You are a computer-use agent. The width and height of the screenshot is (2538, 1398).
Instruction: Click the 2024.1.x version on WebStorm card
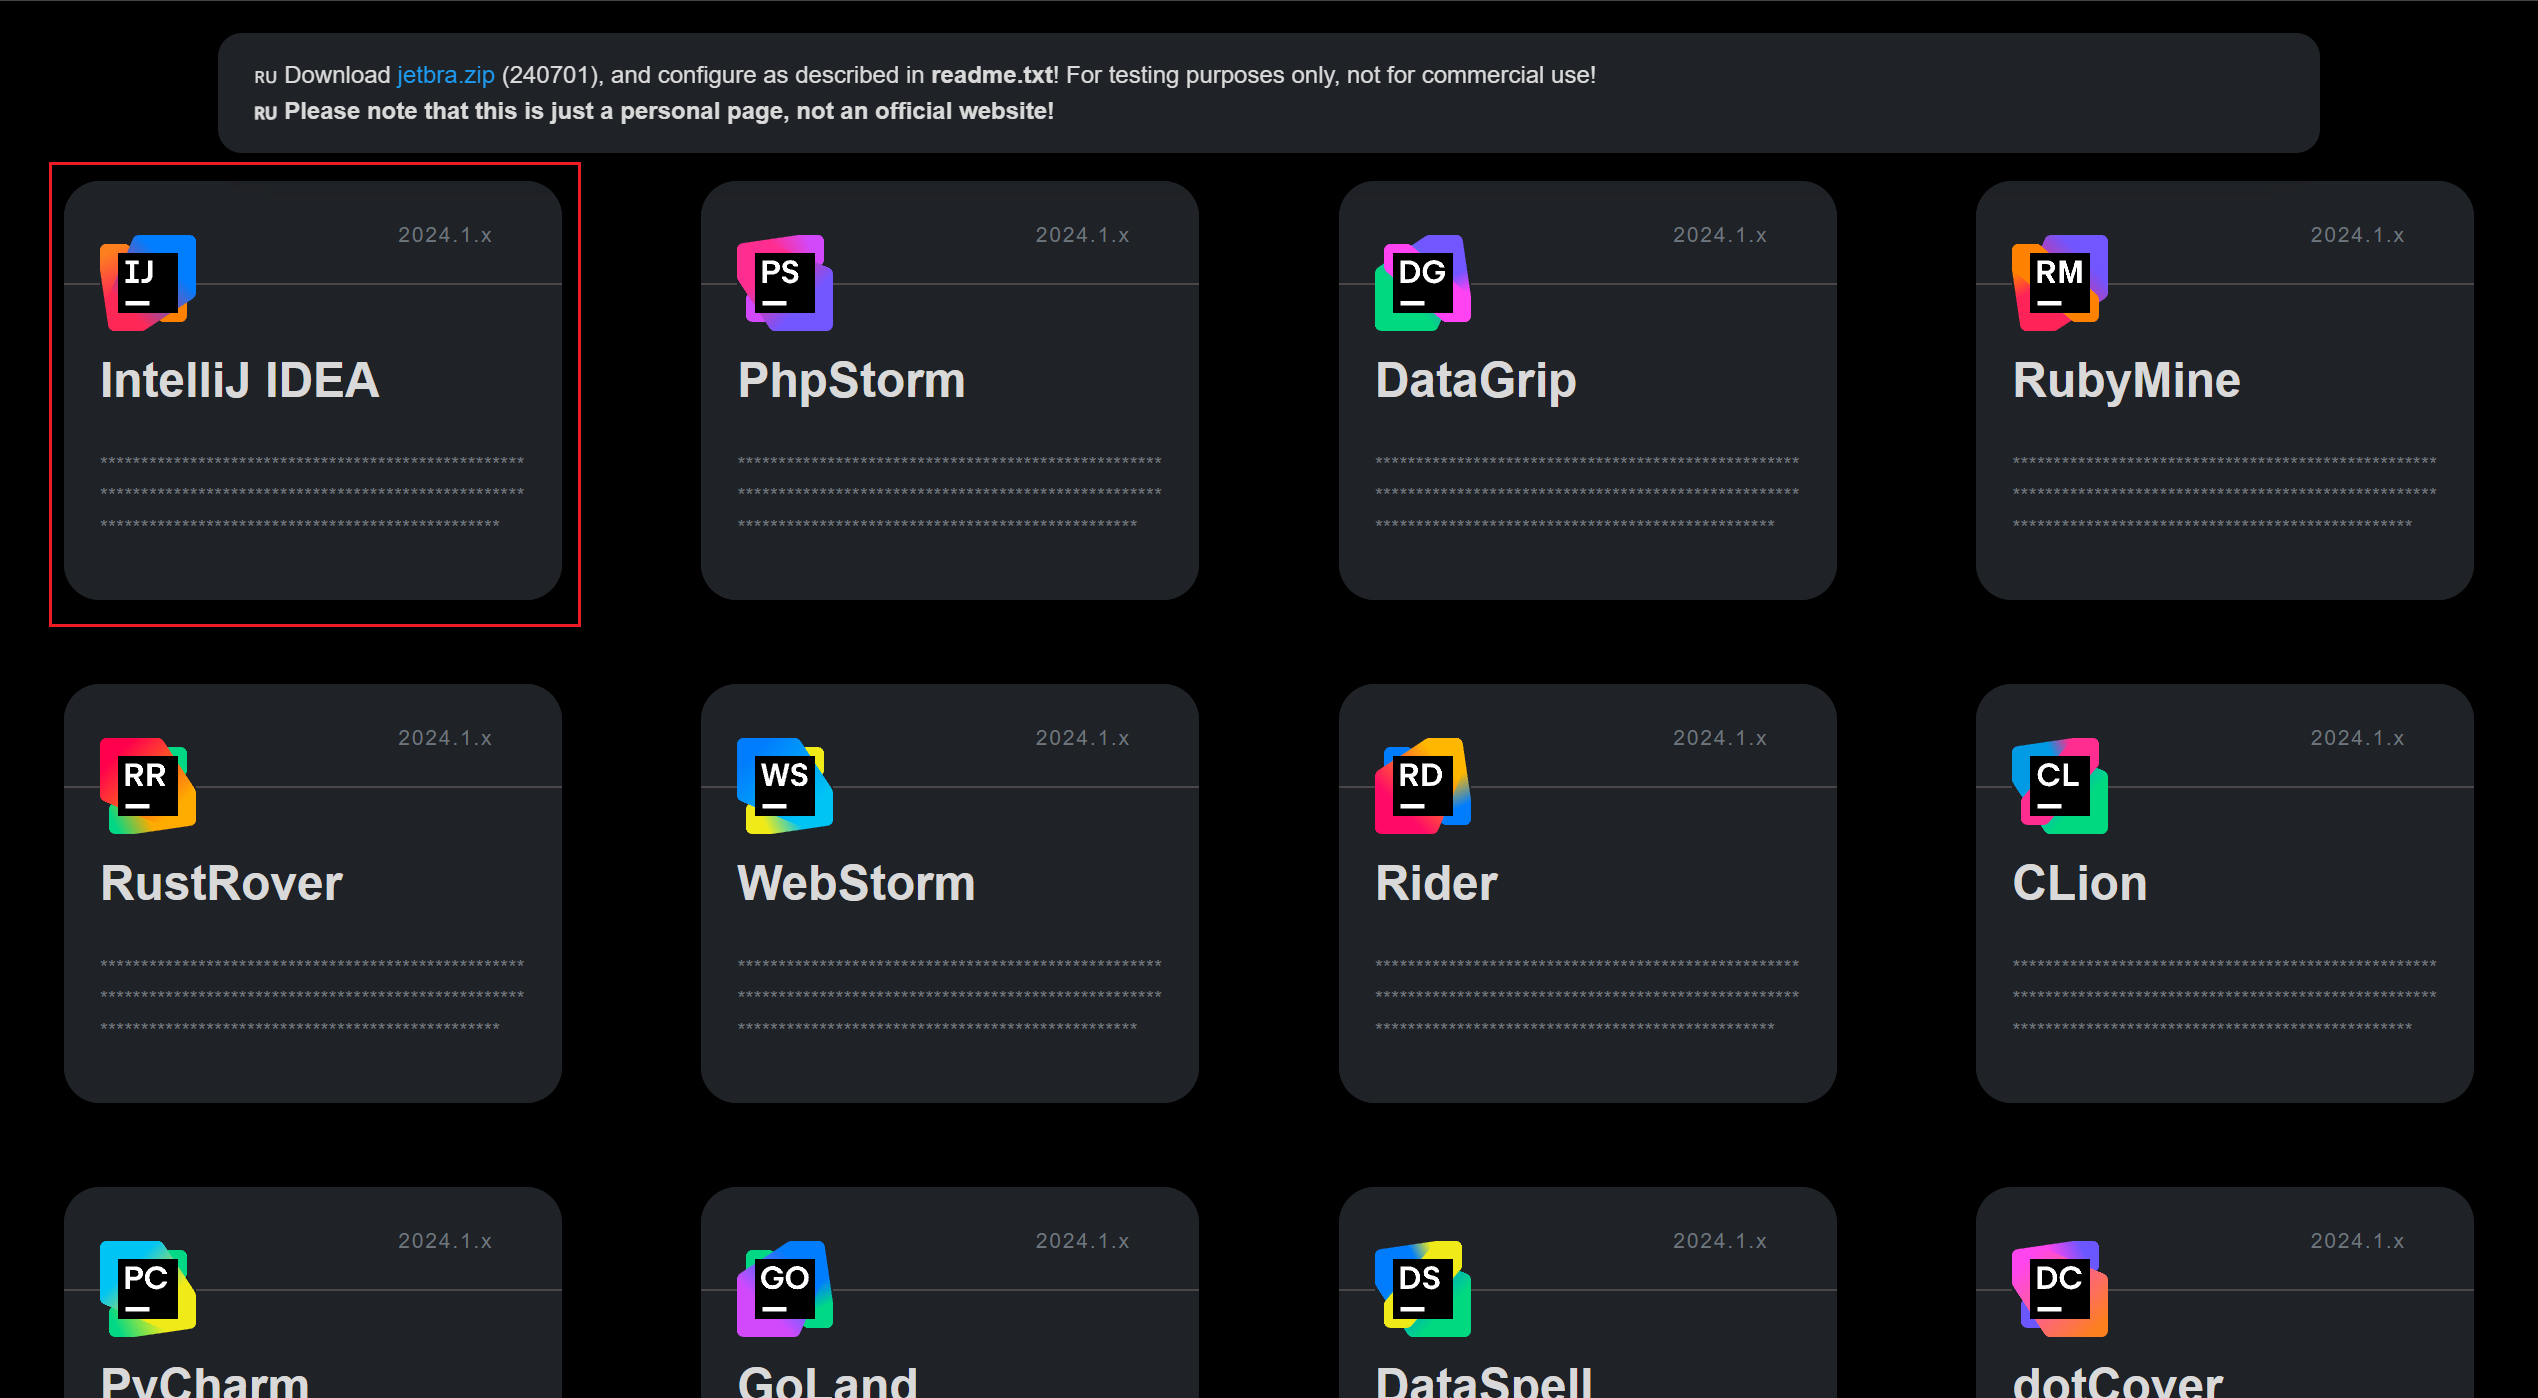click(x=1082, y=738)
